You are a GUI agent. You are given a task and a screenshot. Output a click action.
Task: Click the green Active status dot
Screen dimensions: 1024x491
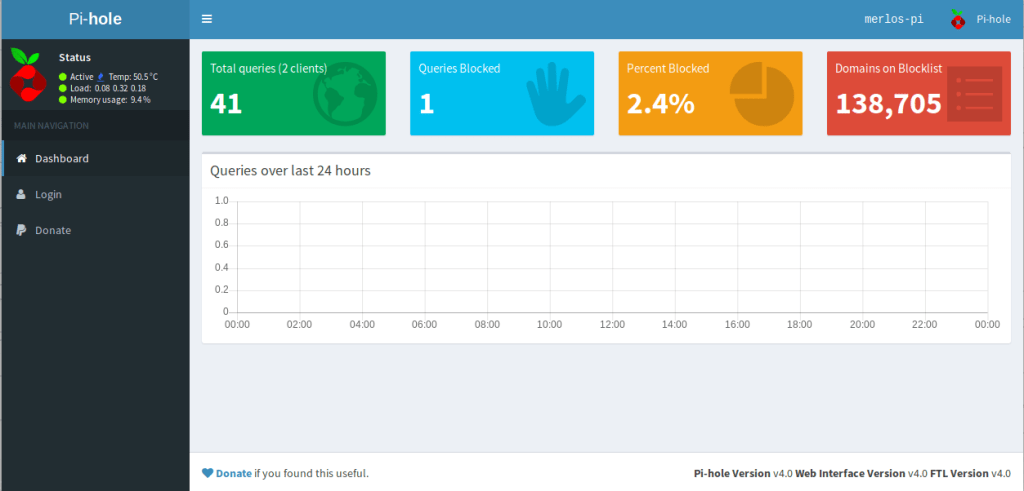pos(63,76)
